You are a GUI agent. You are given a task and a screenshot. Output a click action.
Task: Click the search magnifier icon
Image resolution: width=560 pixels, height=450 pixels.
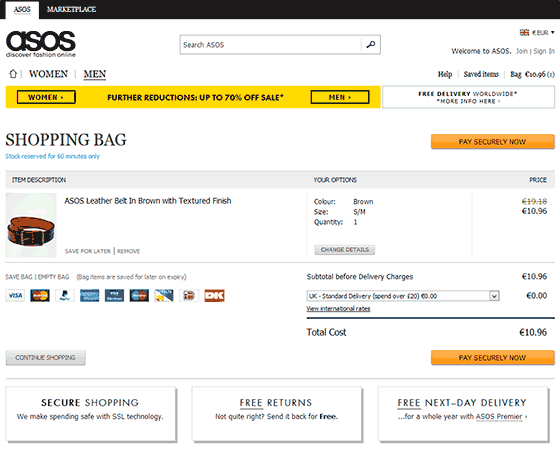point(371,45)
